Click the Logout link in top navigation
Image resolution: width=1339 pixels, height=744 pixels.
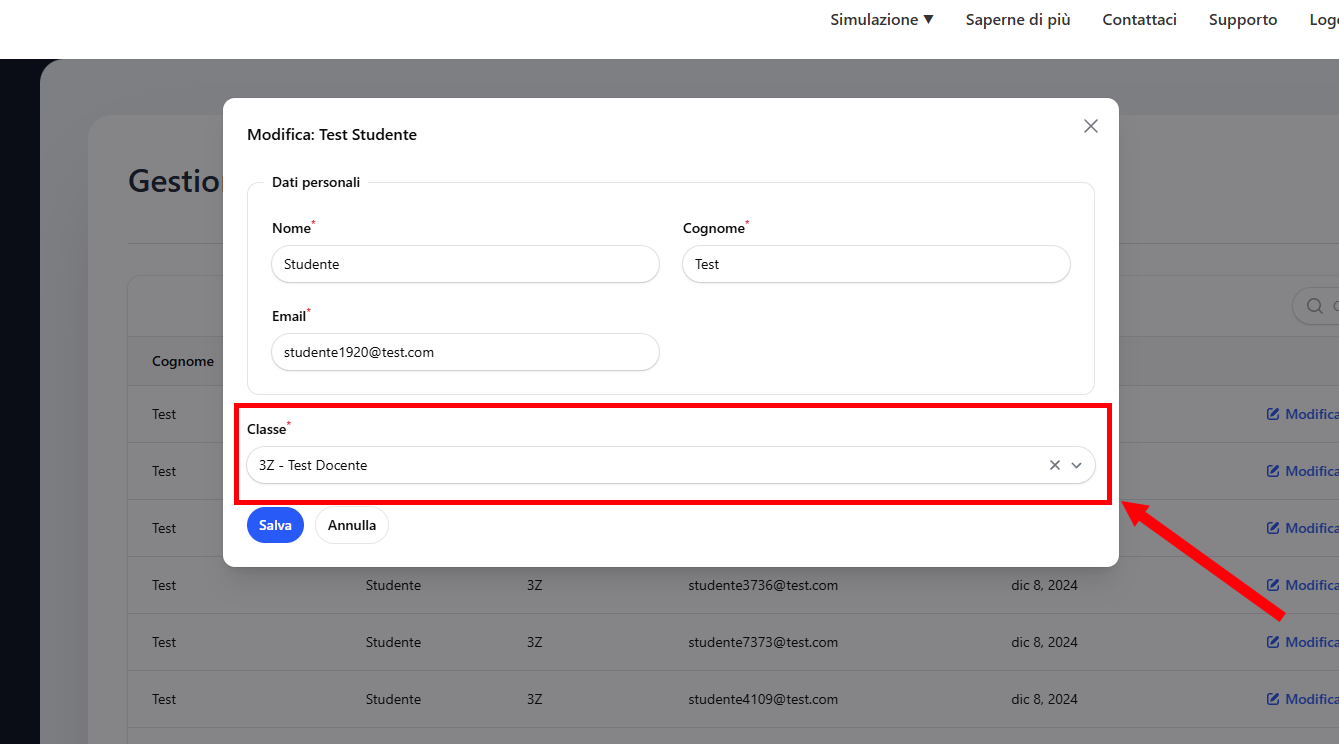click(1324, 20)
